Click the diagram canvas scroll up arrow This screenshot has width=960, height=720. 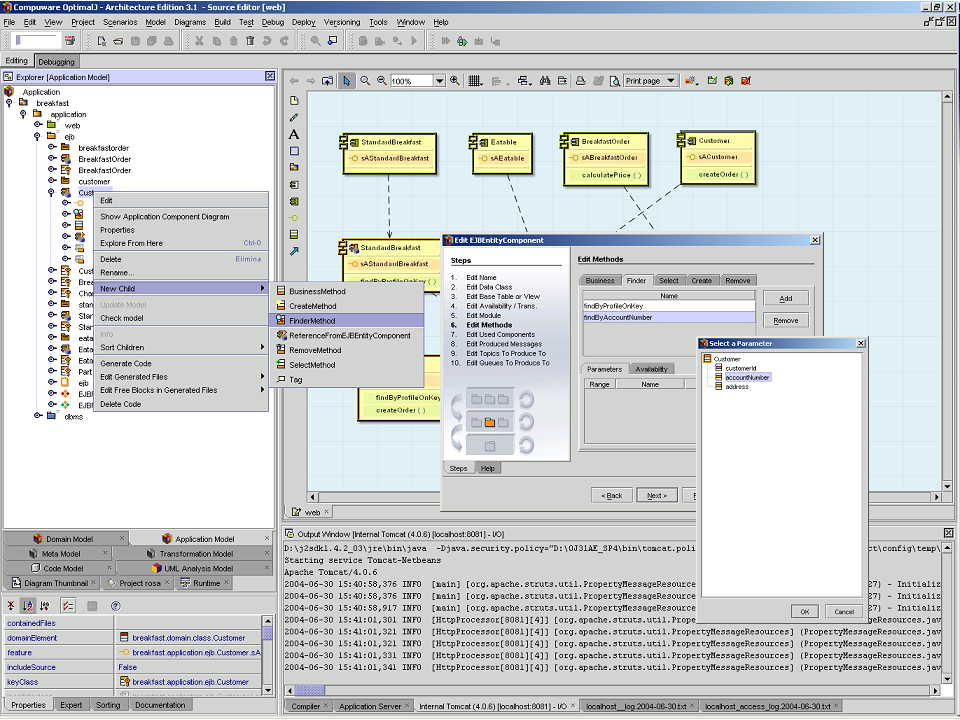click(x=947, y=97)
